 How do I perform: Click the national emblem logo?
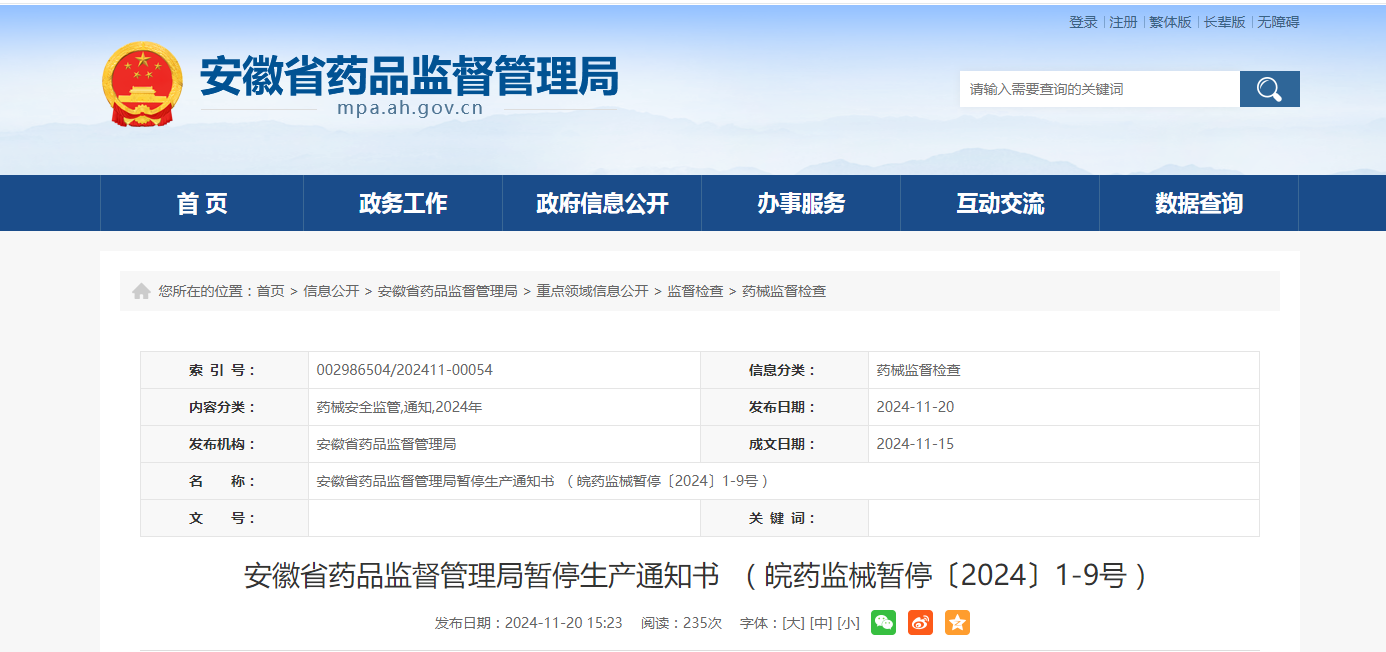[x=143, y=83]
